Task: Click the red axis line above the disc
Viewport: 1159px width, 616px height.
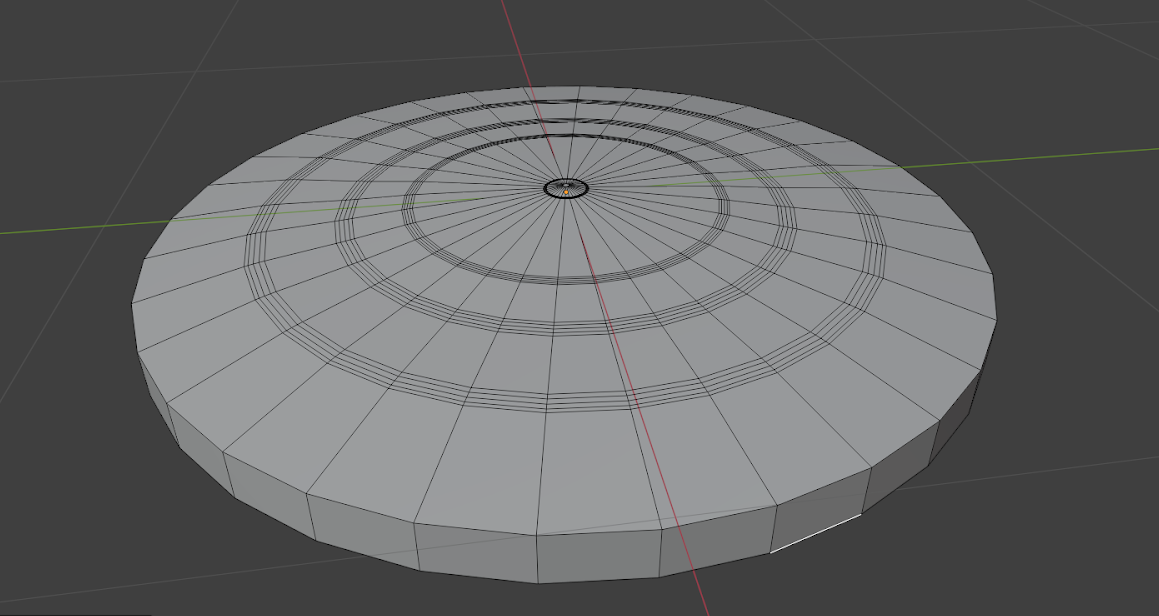Action: 512,40
